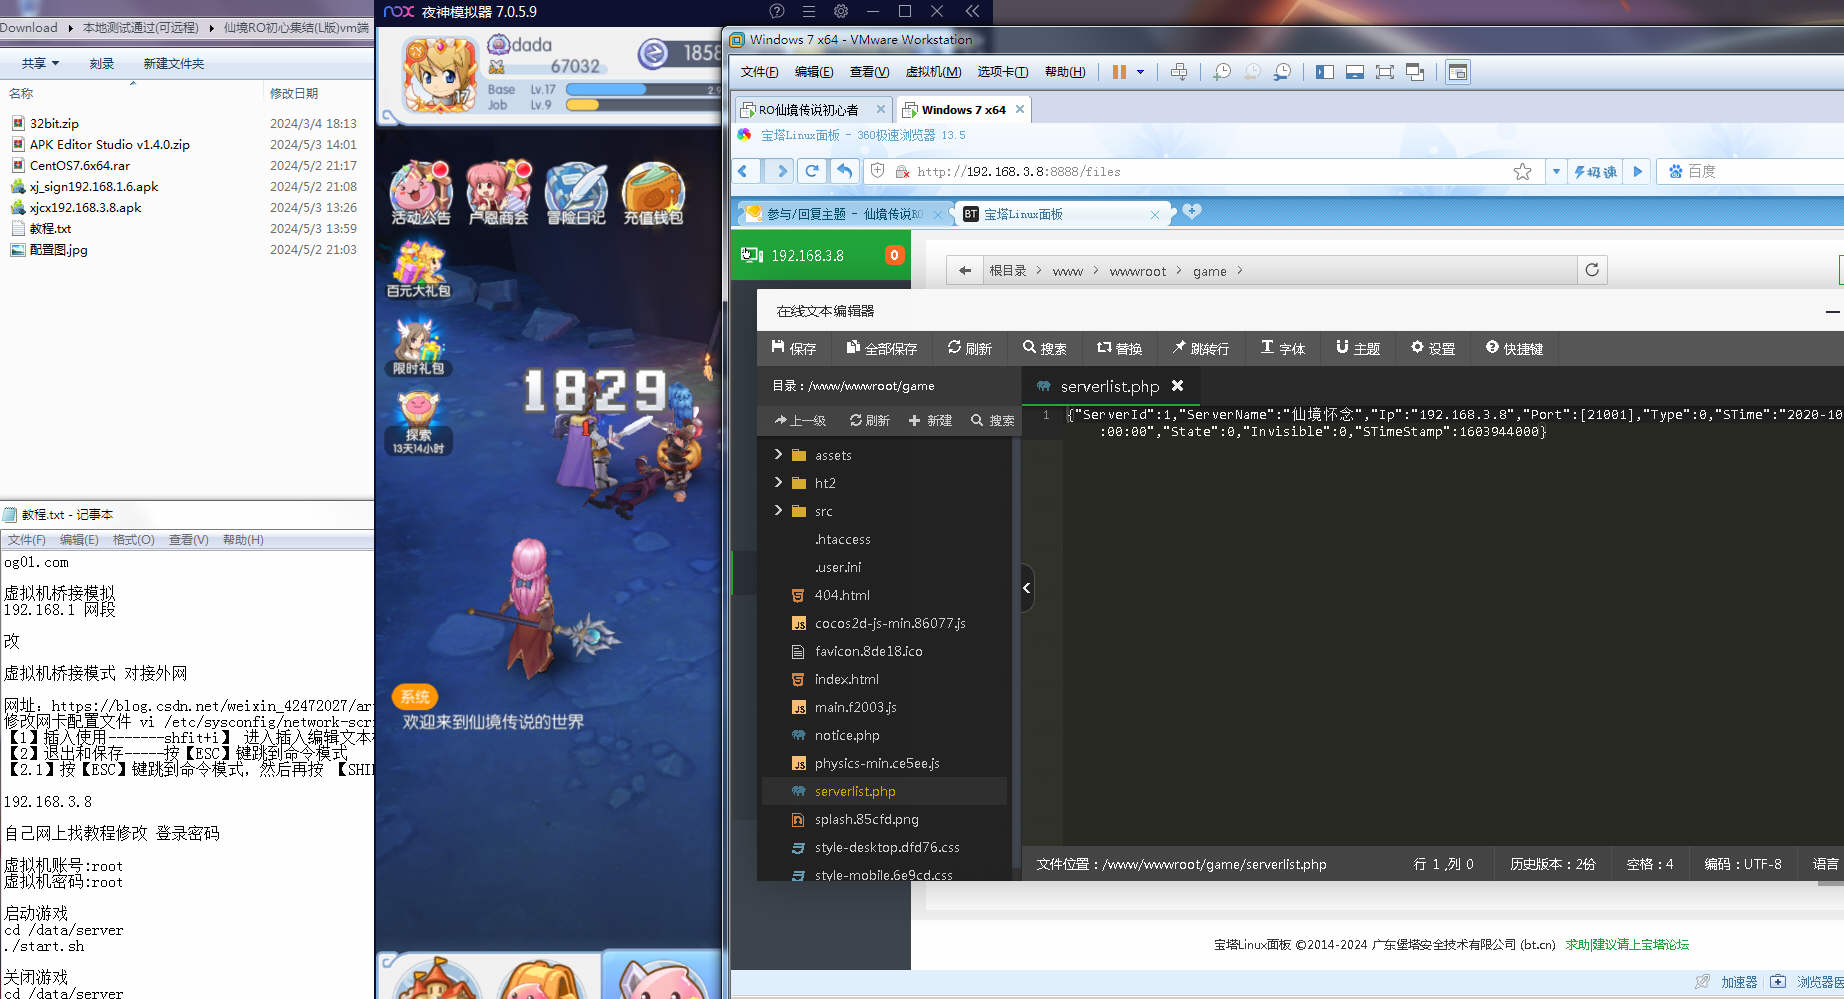Click the 百度 search box
The image size is (1844, 999).
(1750, 172)
